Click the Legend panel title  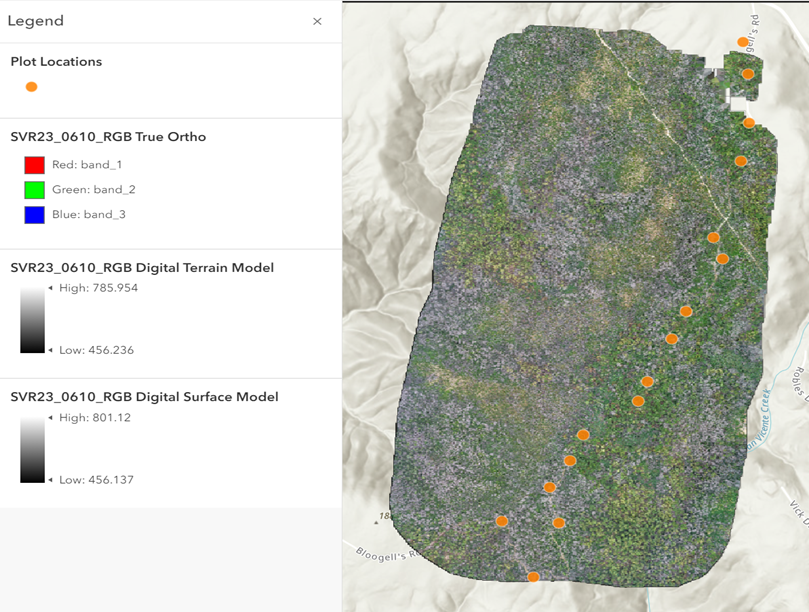coord(36,21)
